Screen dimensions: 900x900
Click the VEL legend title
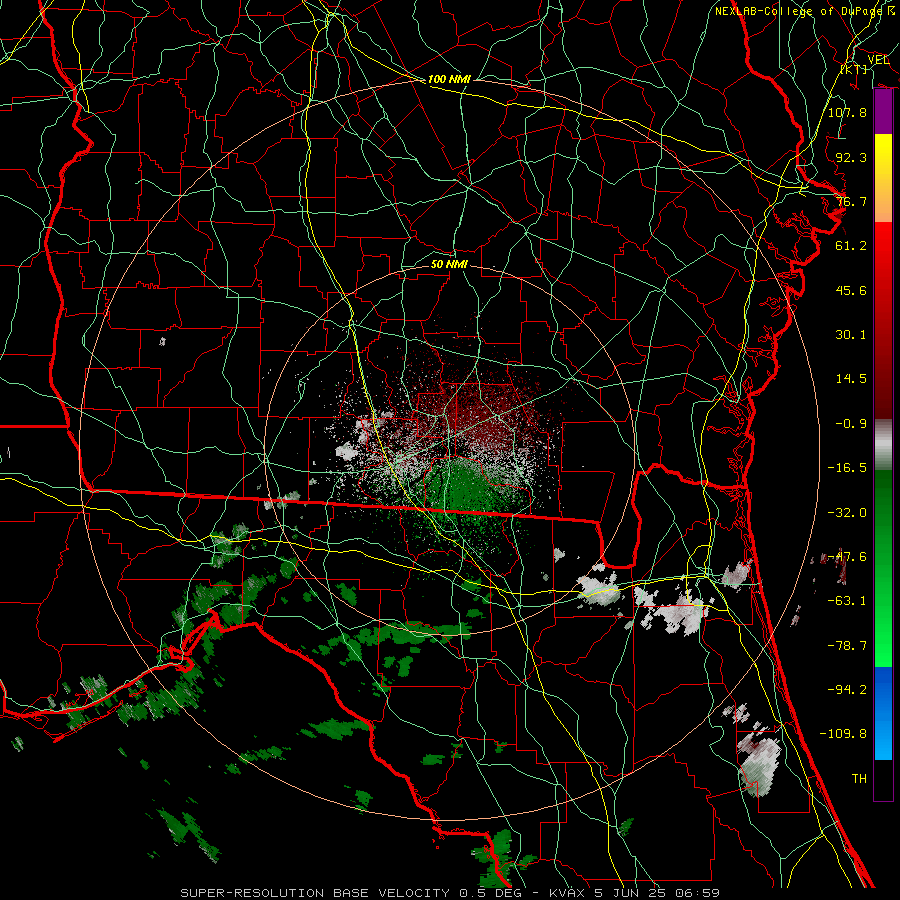click(878, 60)
